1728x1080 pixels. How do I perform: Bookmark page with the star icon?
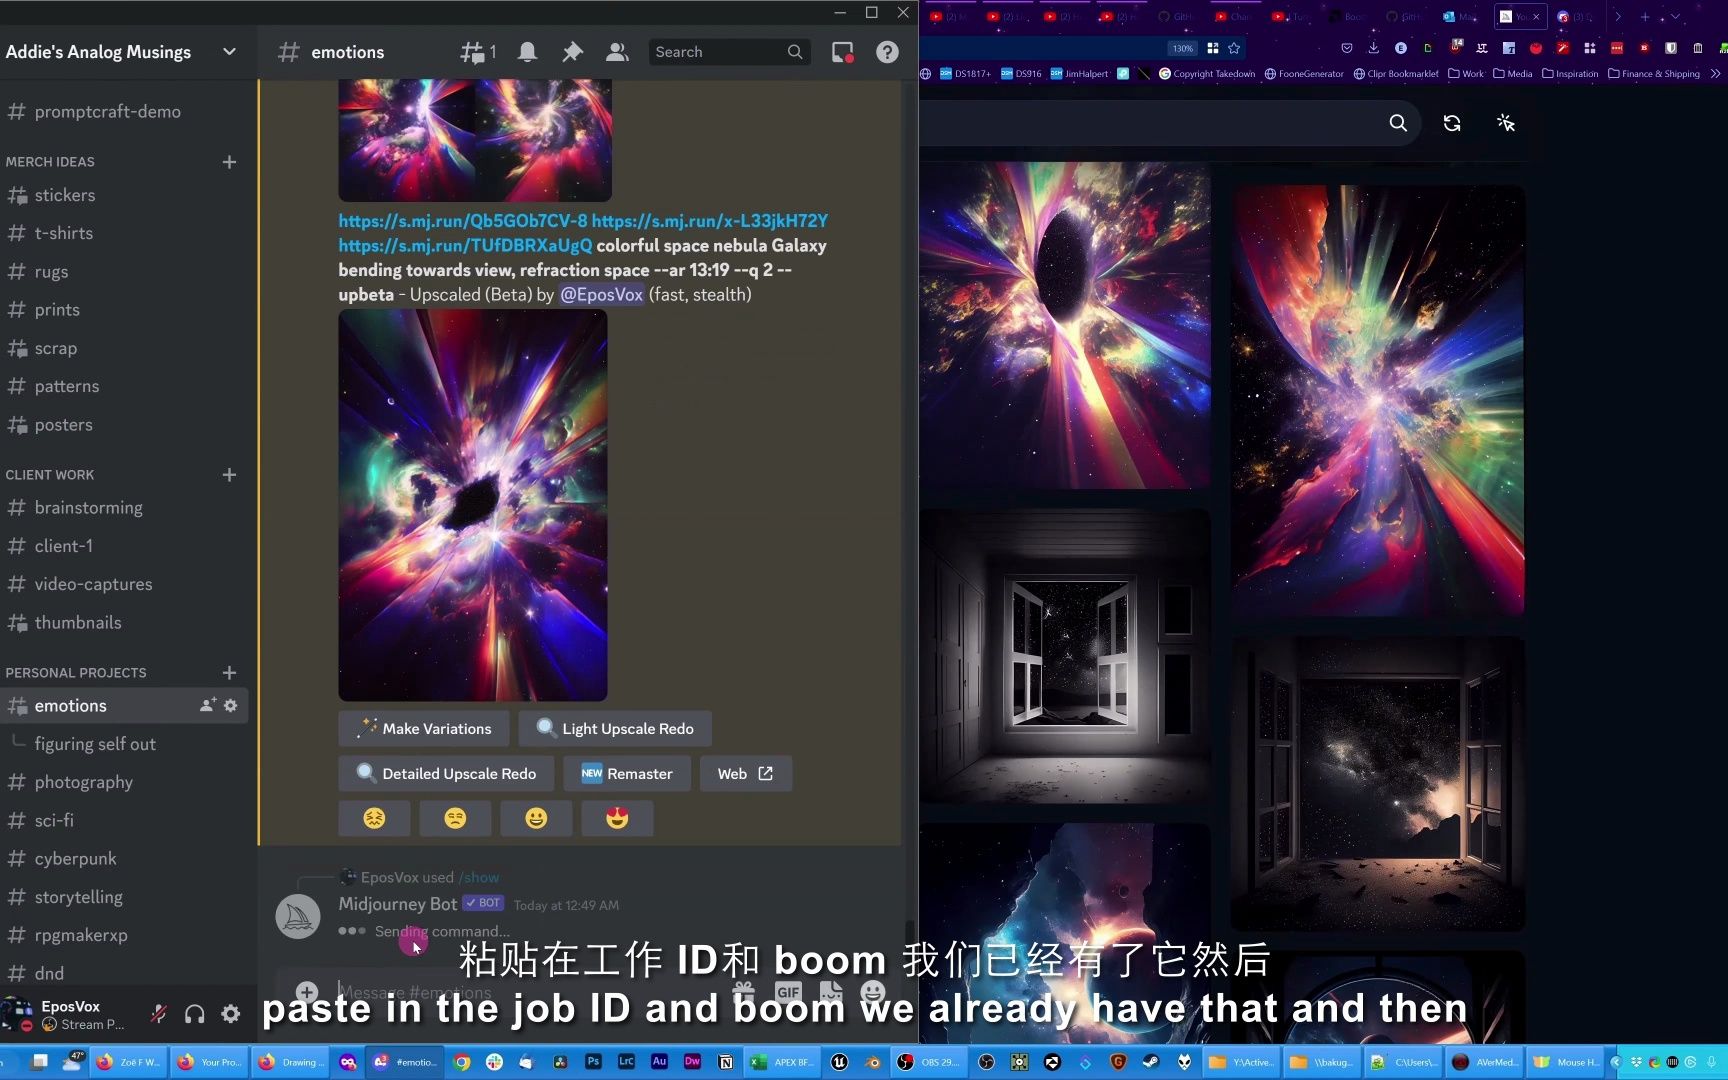(1234, 48)
